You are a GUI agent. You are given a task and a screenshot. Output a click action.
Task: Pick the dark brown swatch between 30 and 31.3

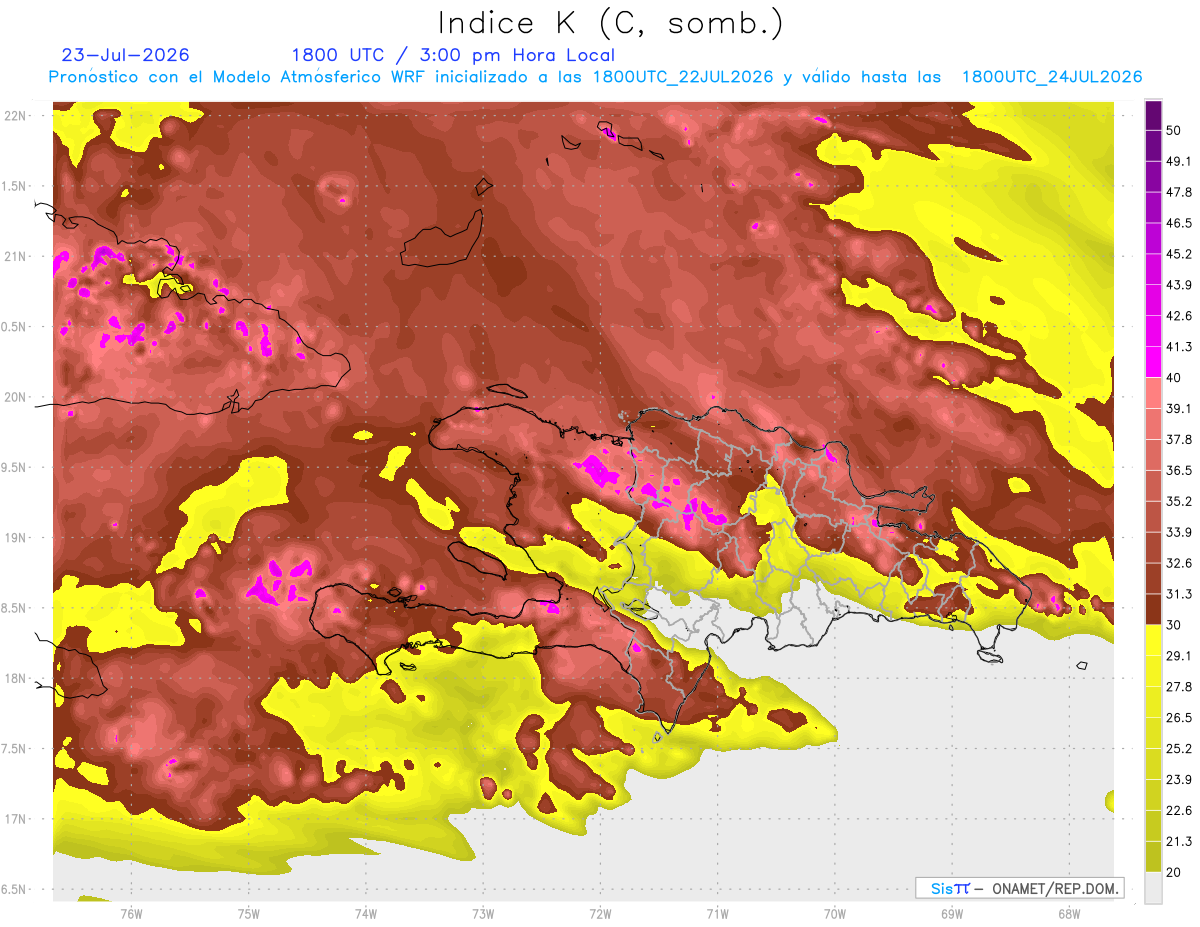click(1153, 610)
